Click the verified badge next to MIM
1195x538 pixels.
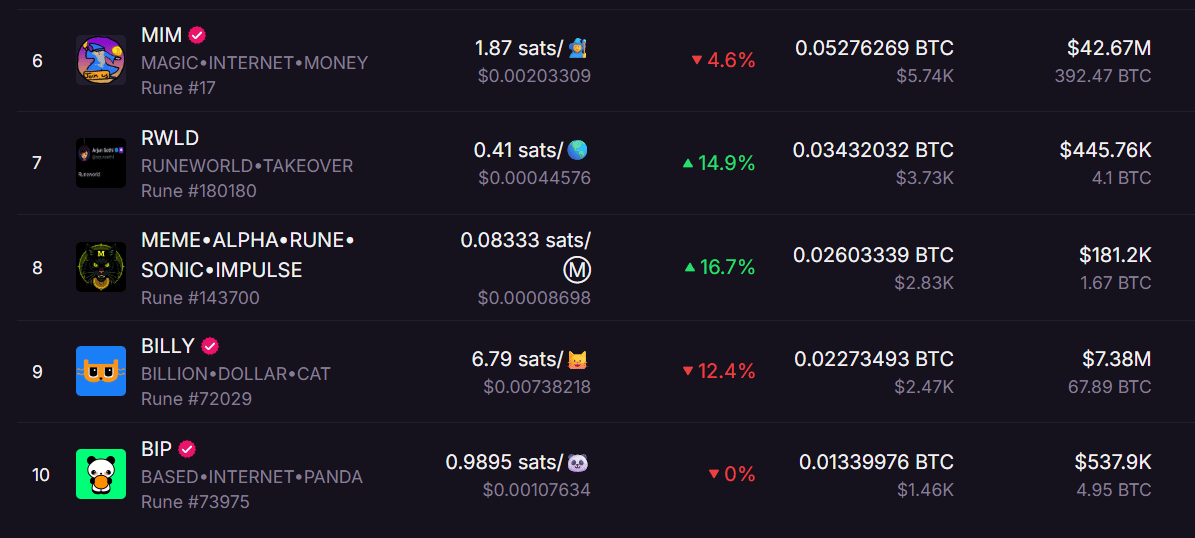[197, 35]
